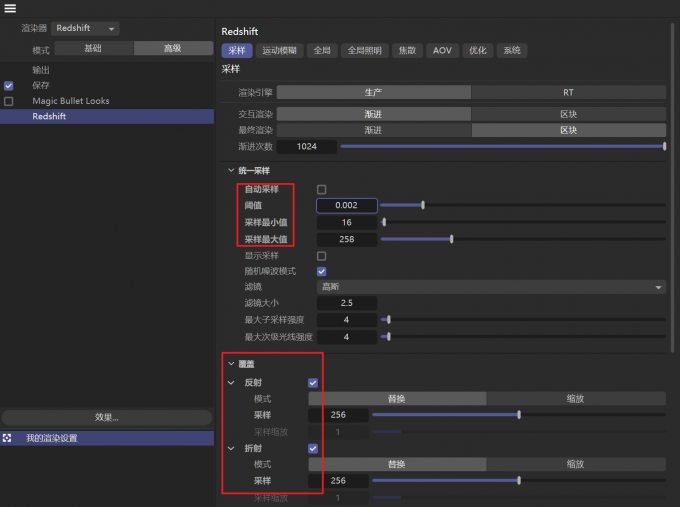Set 反射 mode to 缩放
The image size is (680, 507).
(x=576, y=399)
